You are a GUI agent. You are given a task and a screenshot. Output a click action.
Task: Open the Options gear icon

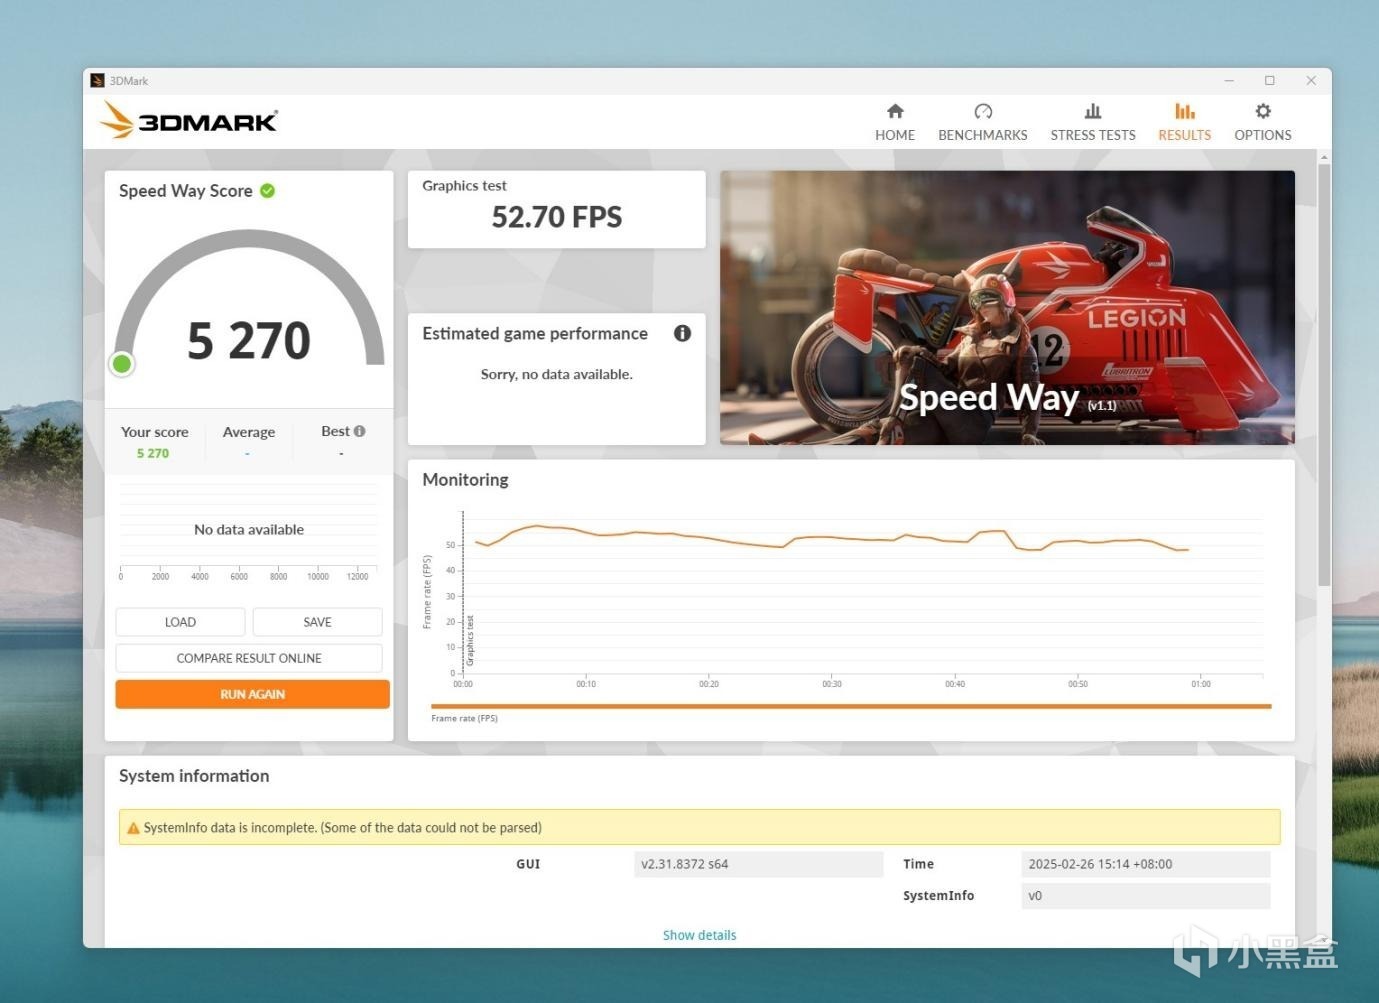coord(1263,111)
